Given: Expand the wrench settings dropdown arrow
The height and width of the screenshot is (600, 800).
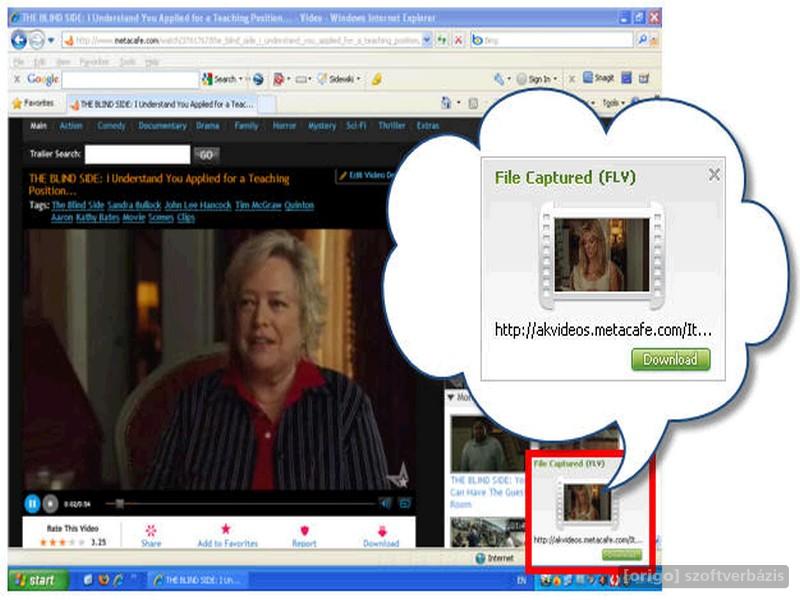Looking at the screenshot, I should coord(509,79).
